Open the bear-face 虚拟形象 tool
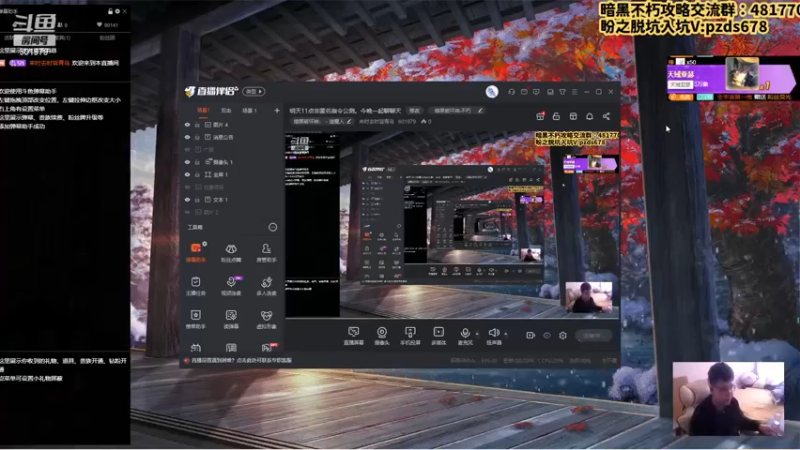Screen dimensions: 800x450 point(266,319)
